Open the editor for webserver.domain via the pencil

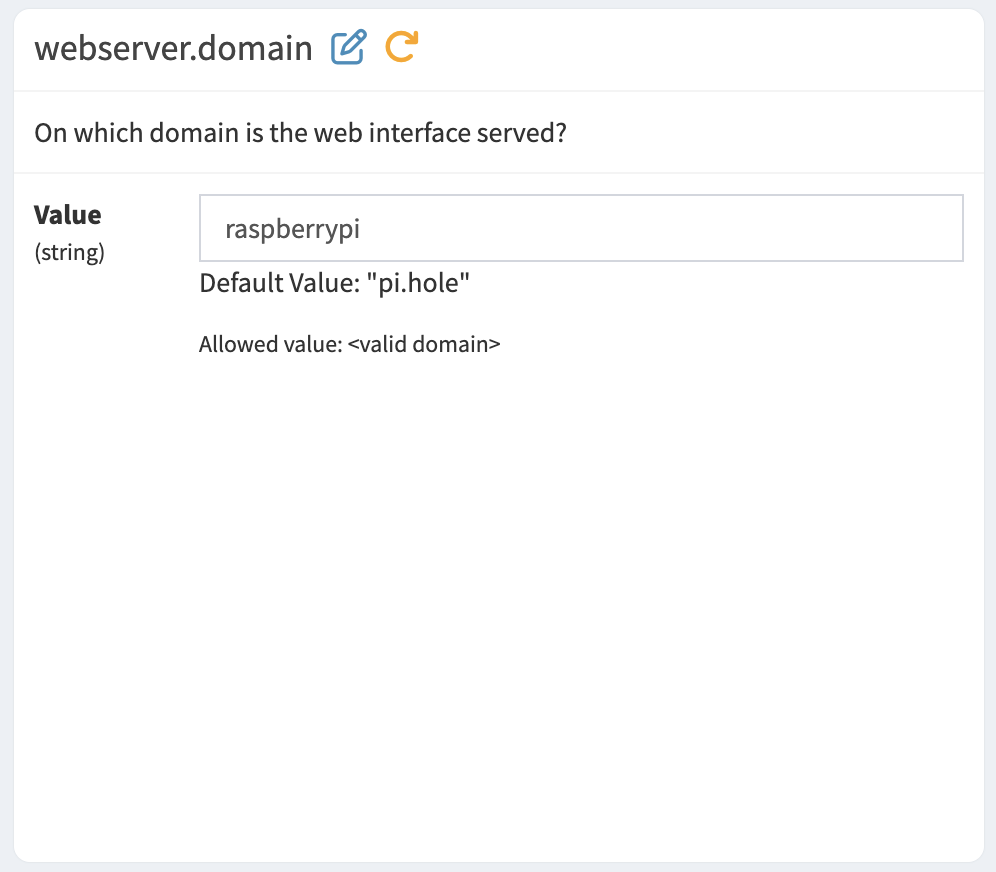pos(348,47)
